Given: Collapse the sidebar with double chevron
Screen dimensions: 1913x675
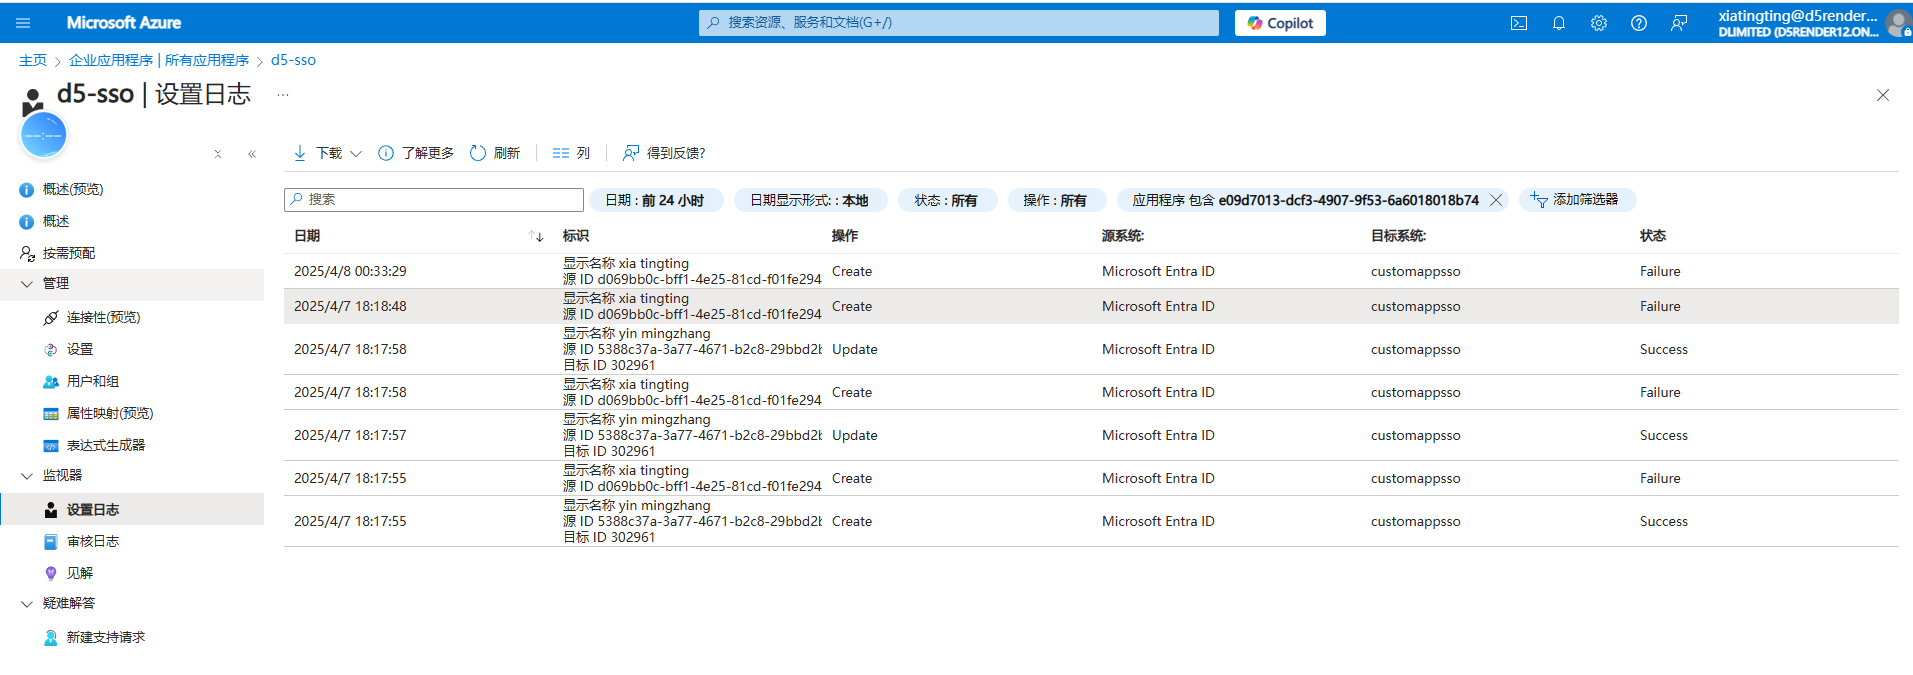Looking at the screenshot, I should (252, 154).
